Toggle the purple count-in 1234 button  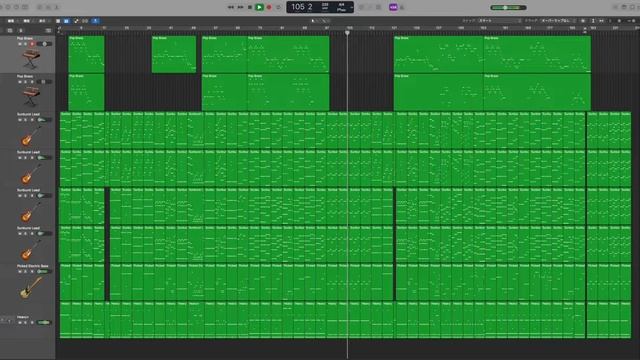[393, 7]
